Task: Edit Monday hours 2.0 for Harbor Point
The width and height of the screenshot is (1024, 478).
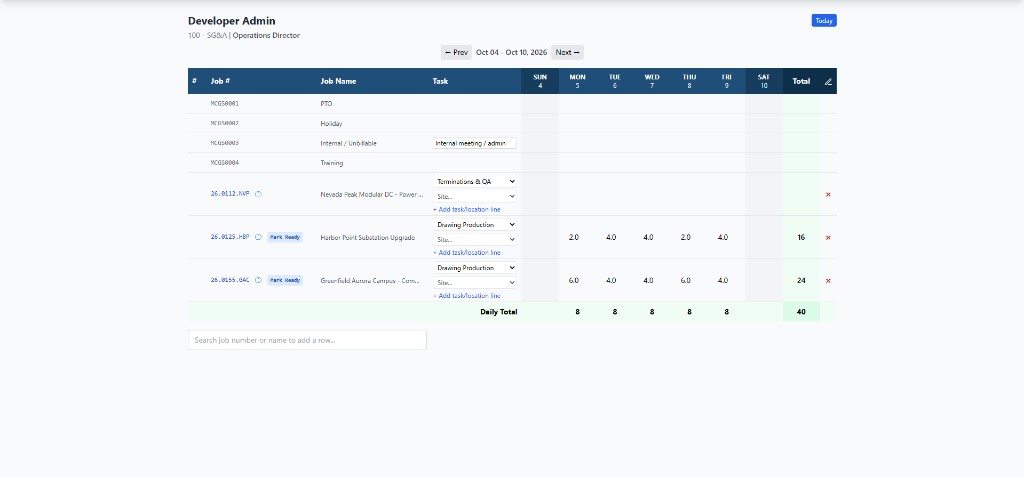Action: tap(574, 238)
